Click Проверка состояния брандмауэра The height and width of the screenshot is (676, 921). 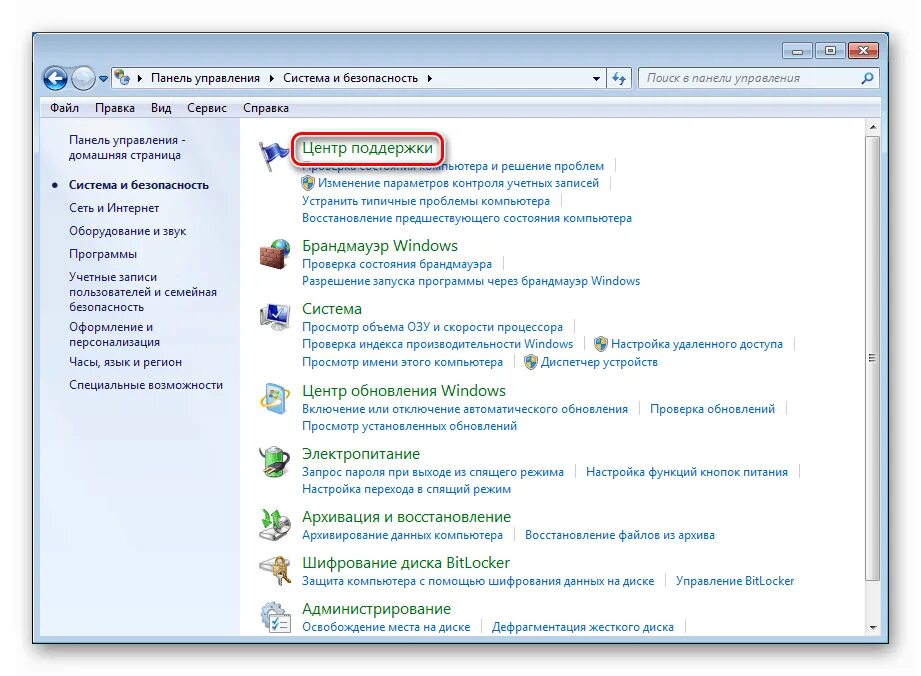click(397, 264)
